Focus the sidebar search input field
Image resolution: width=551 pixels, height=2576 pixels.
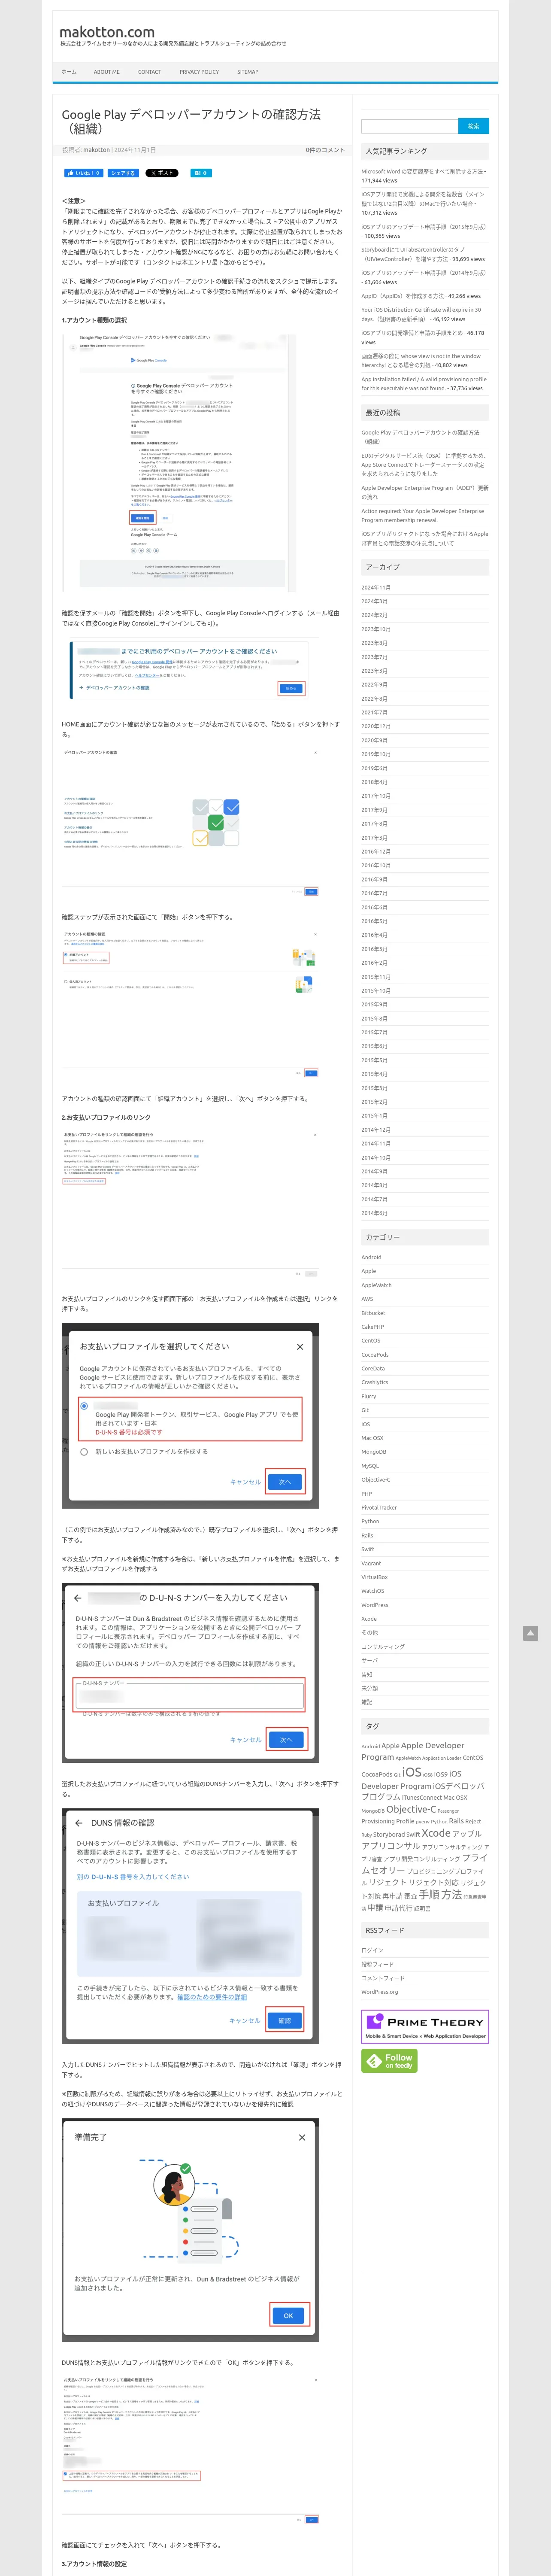click(x=409, y=126)
